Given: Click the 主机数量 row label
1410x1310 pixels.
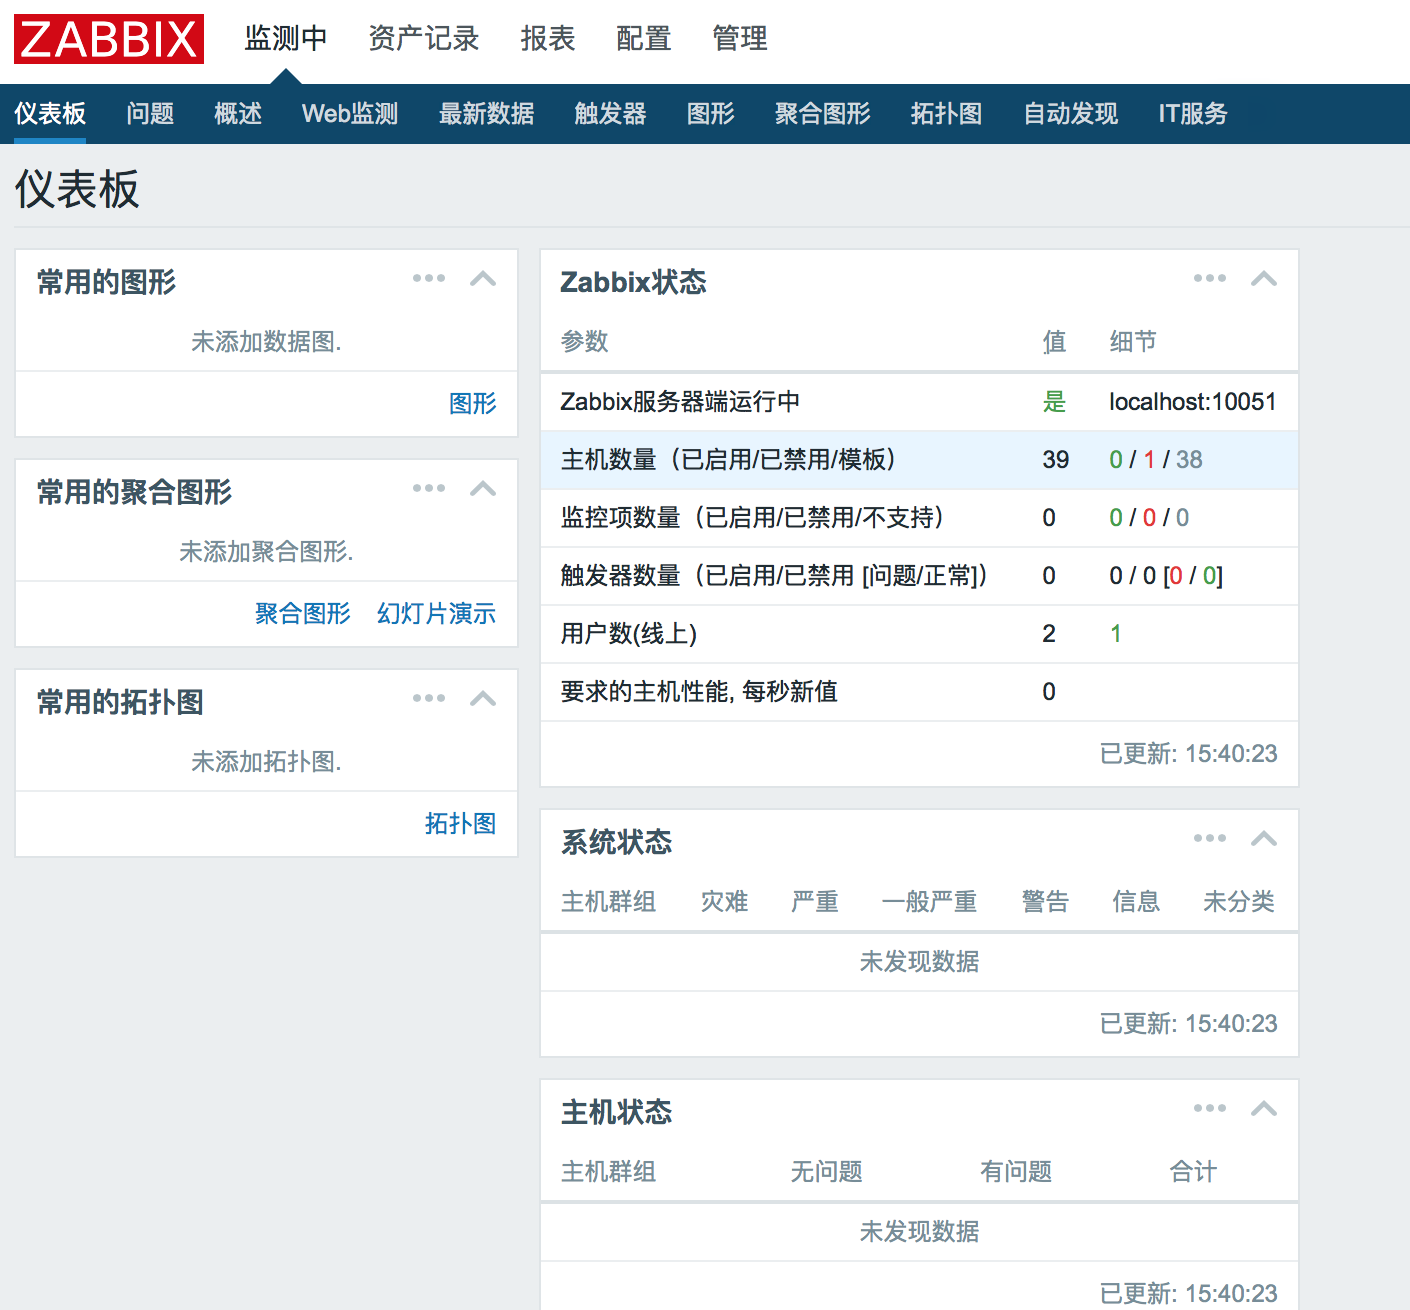Looking at the screenshot, I should [x=728, y=460].
